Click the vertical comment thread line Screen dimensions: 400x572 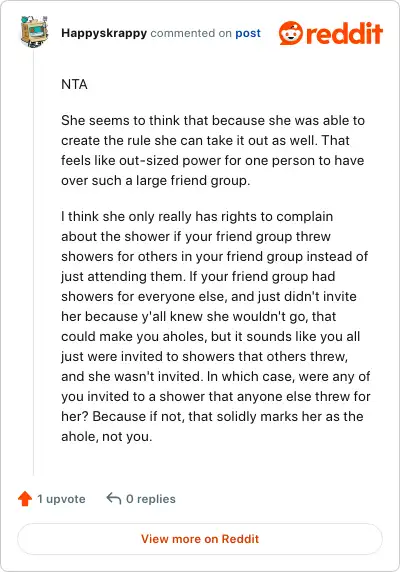(x=34, y=261)
